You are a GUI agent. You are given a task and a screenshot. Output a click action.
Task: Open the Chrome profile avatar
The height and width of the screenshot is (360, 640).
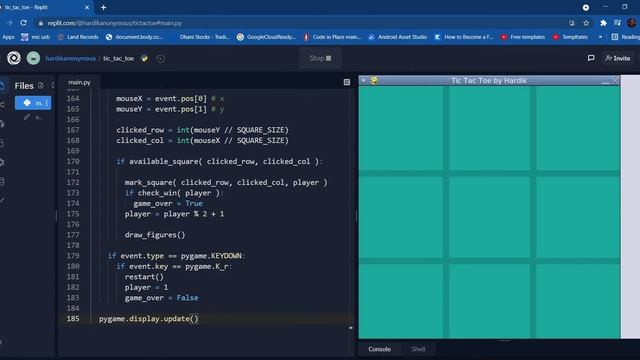point(631,23)
